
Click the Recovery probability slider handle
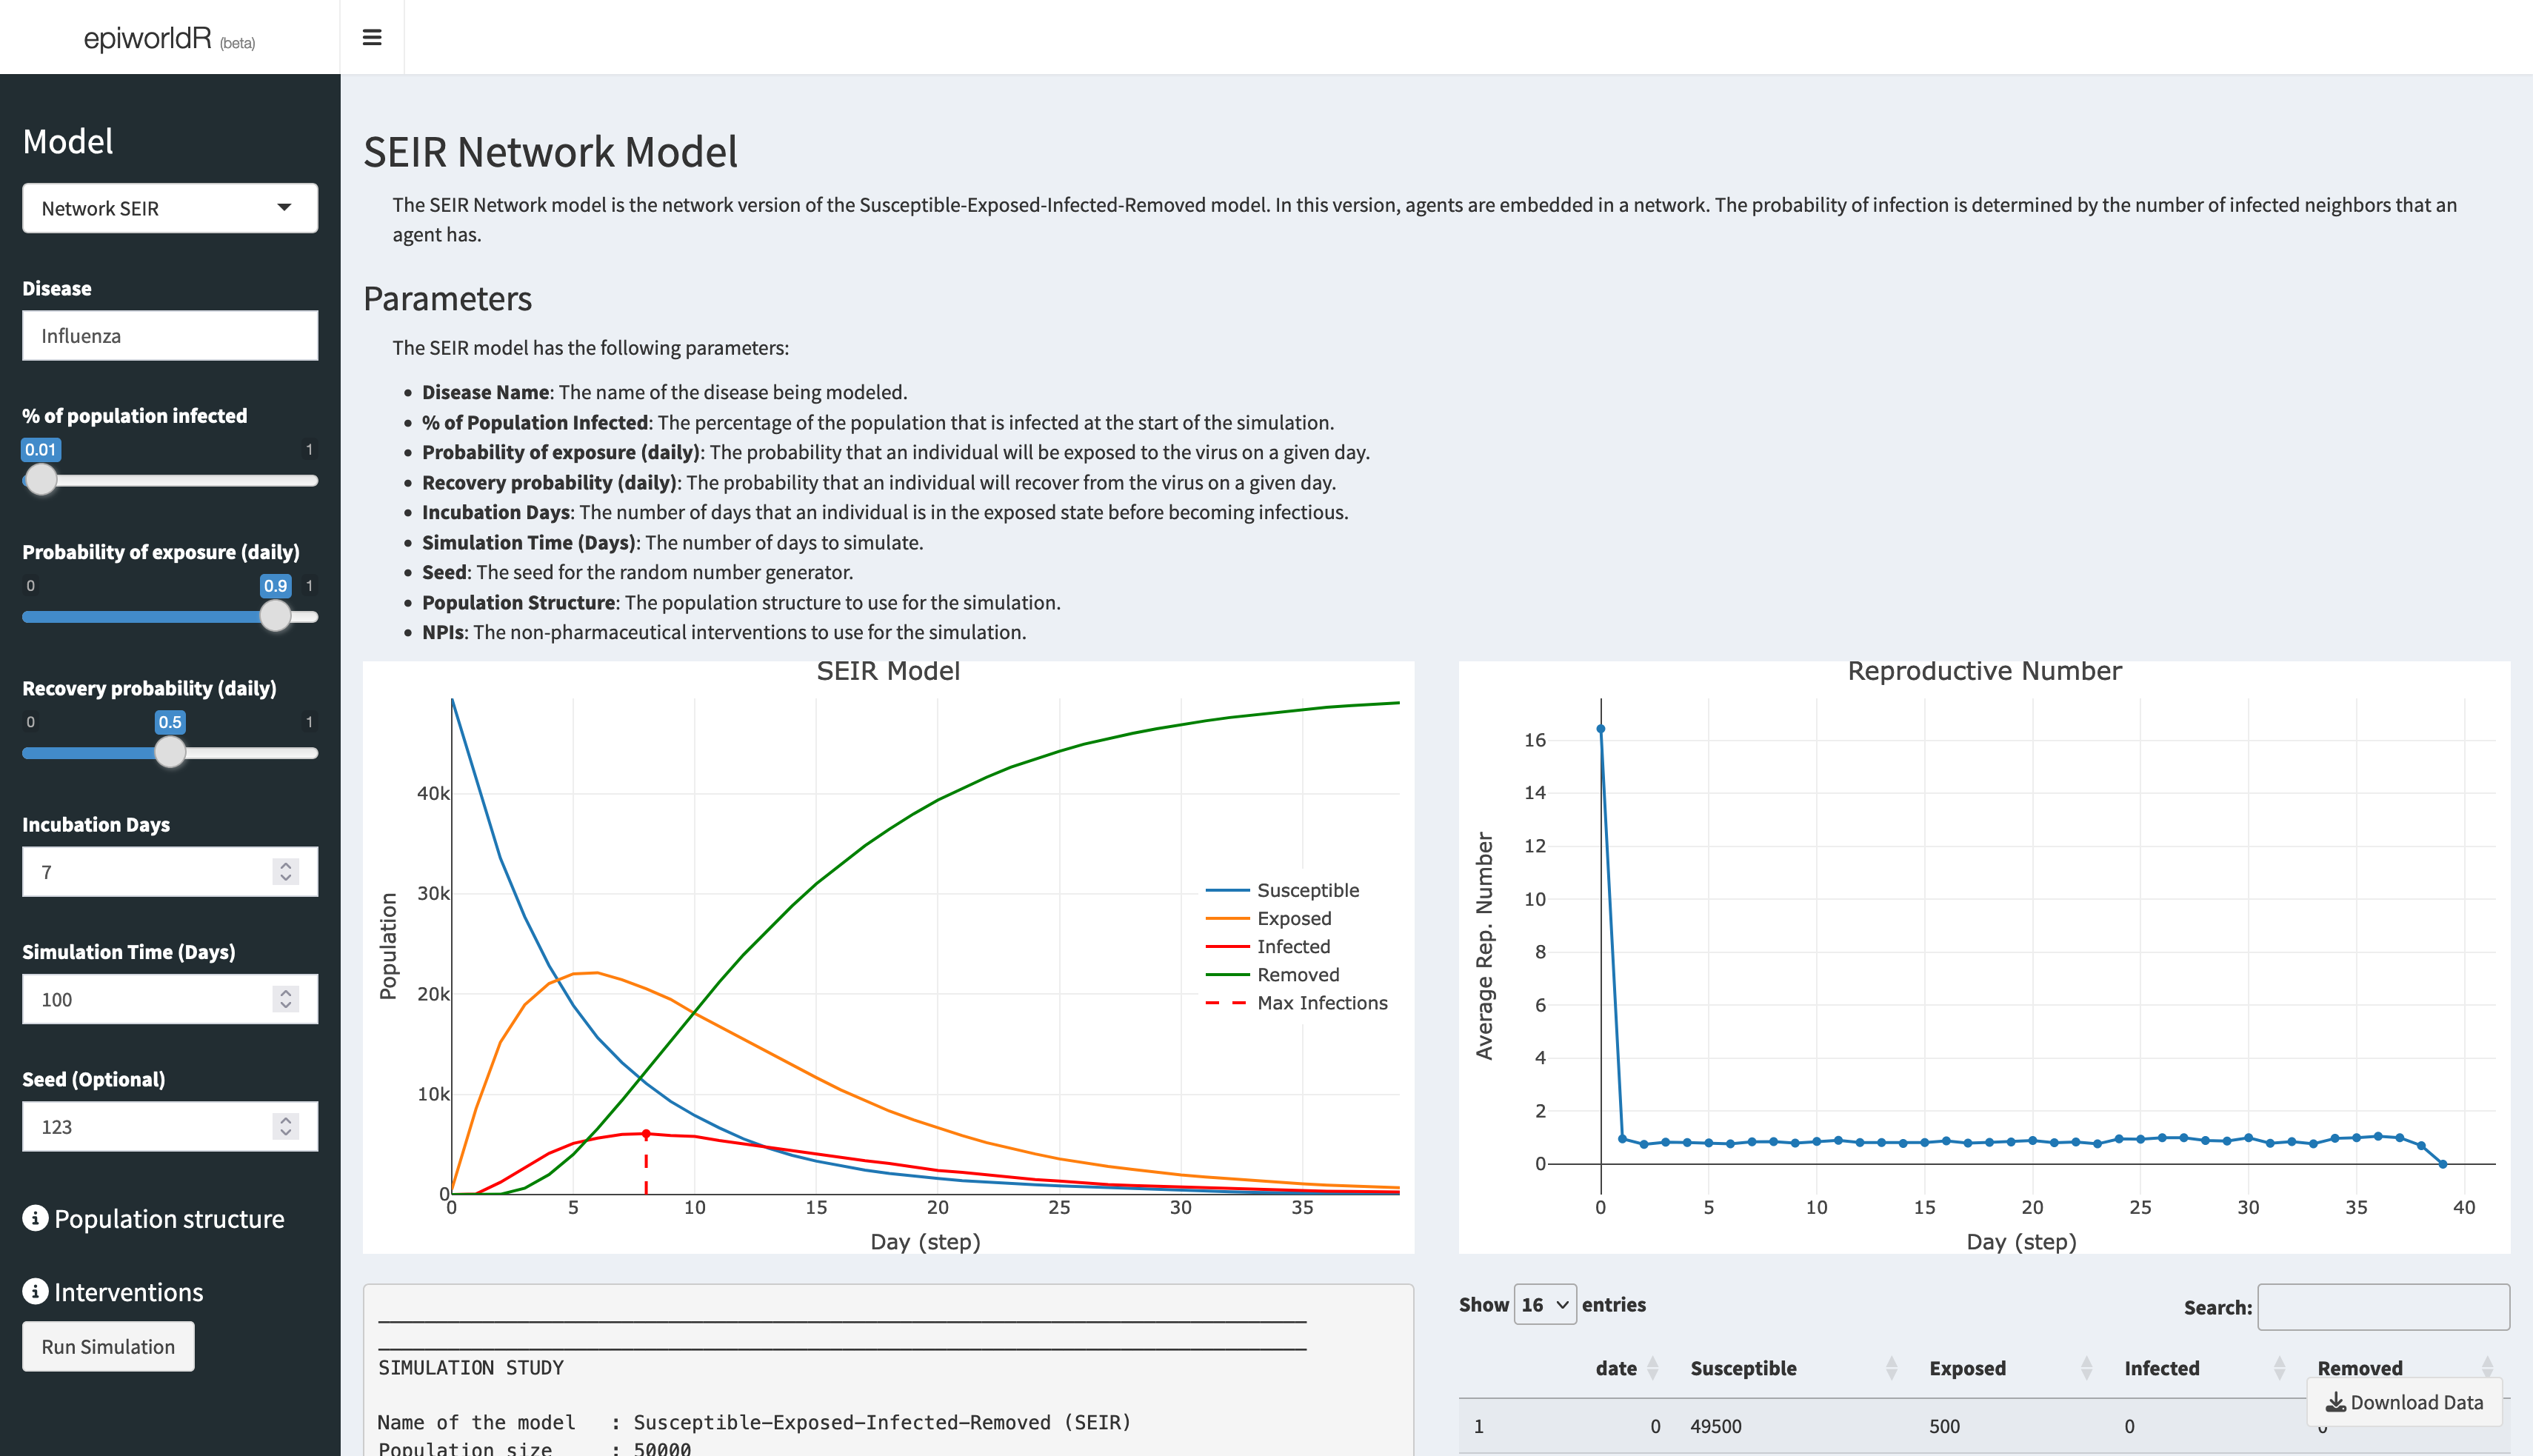170,752
